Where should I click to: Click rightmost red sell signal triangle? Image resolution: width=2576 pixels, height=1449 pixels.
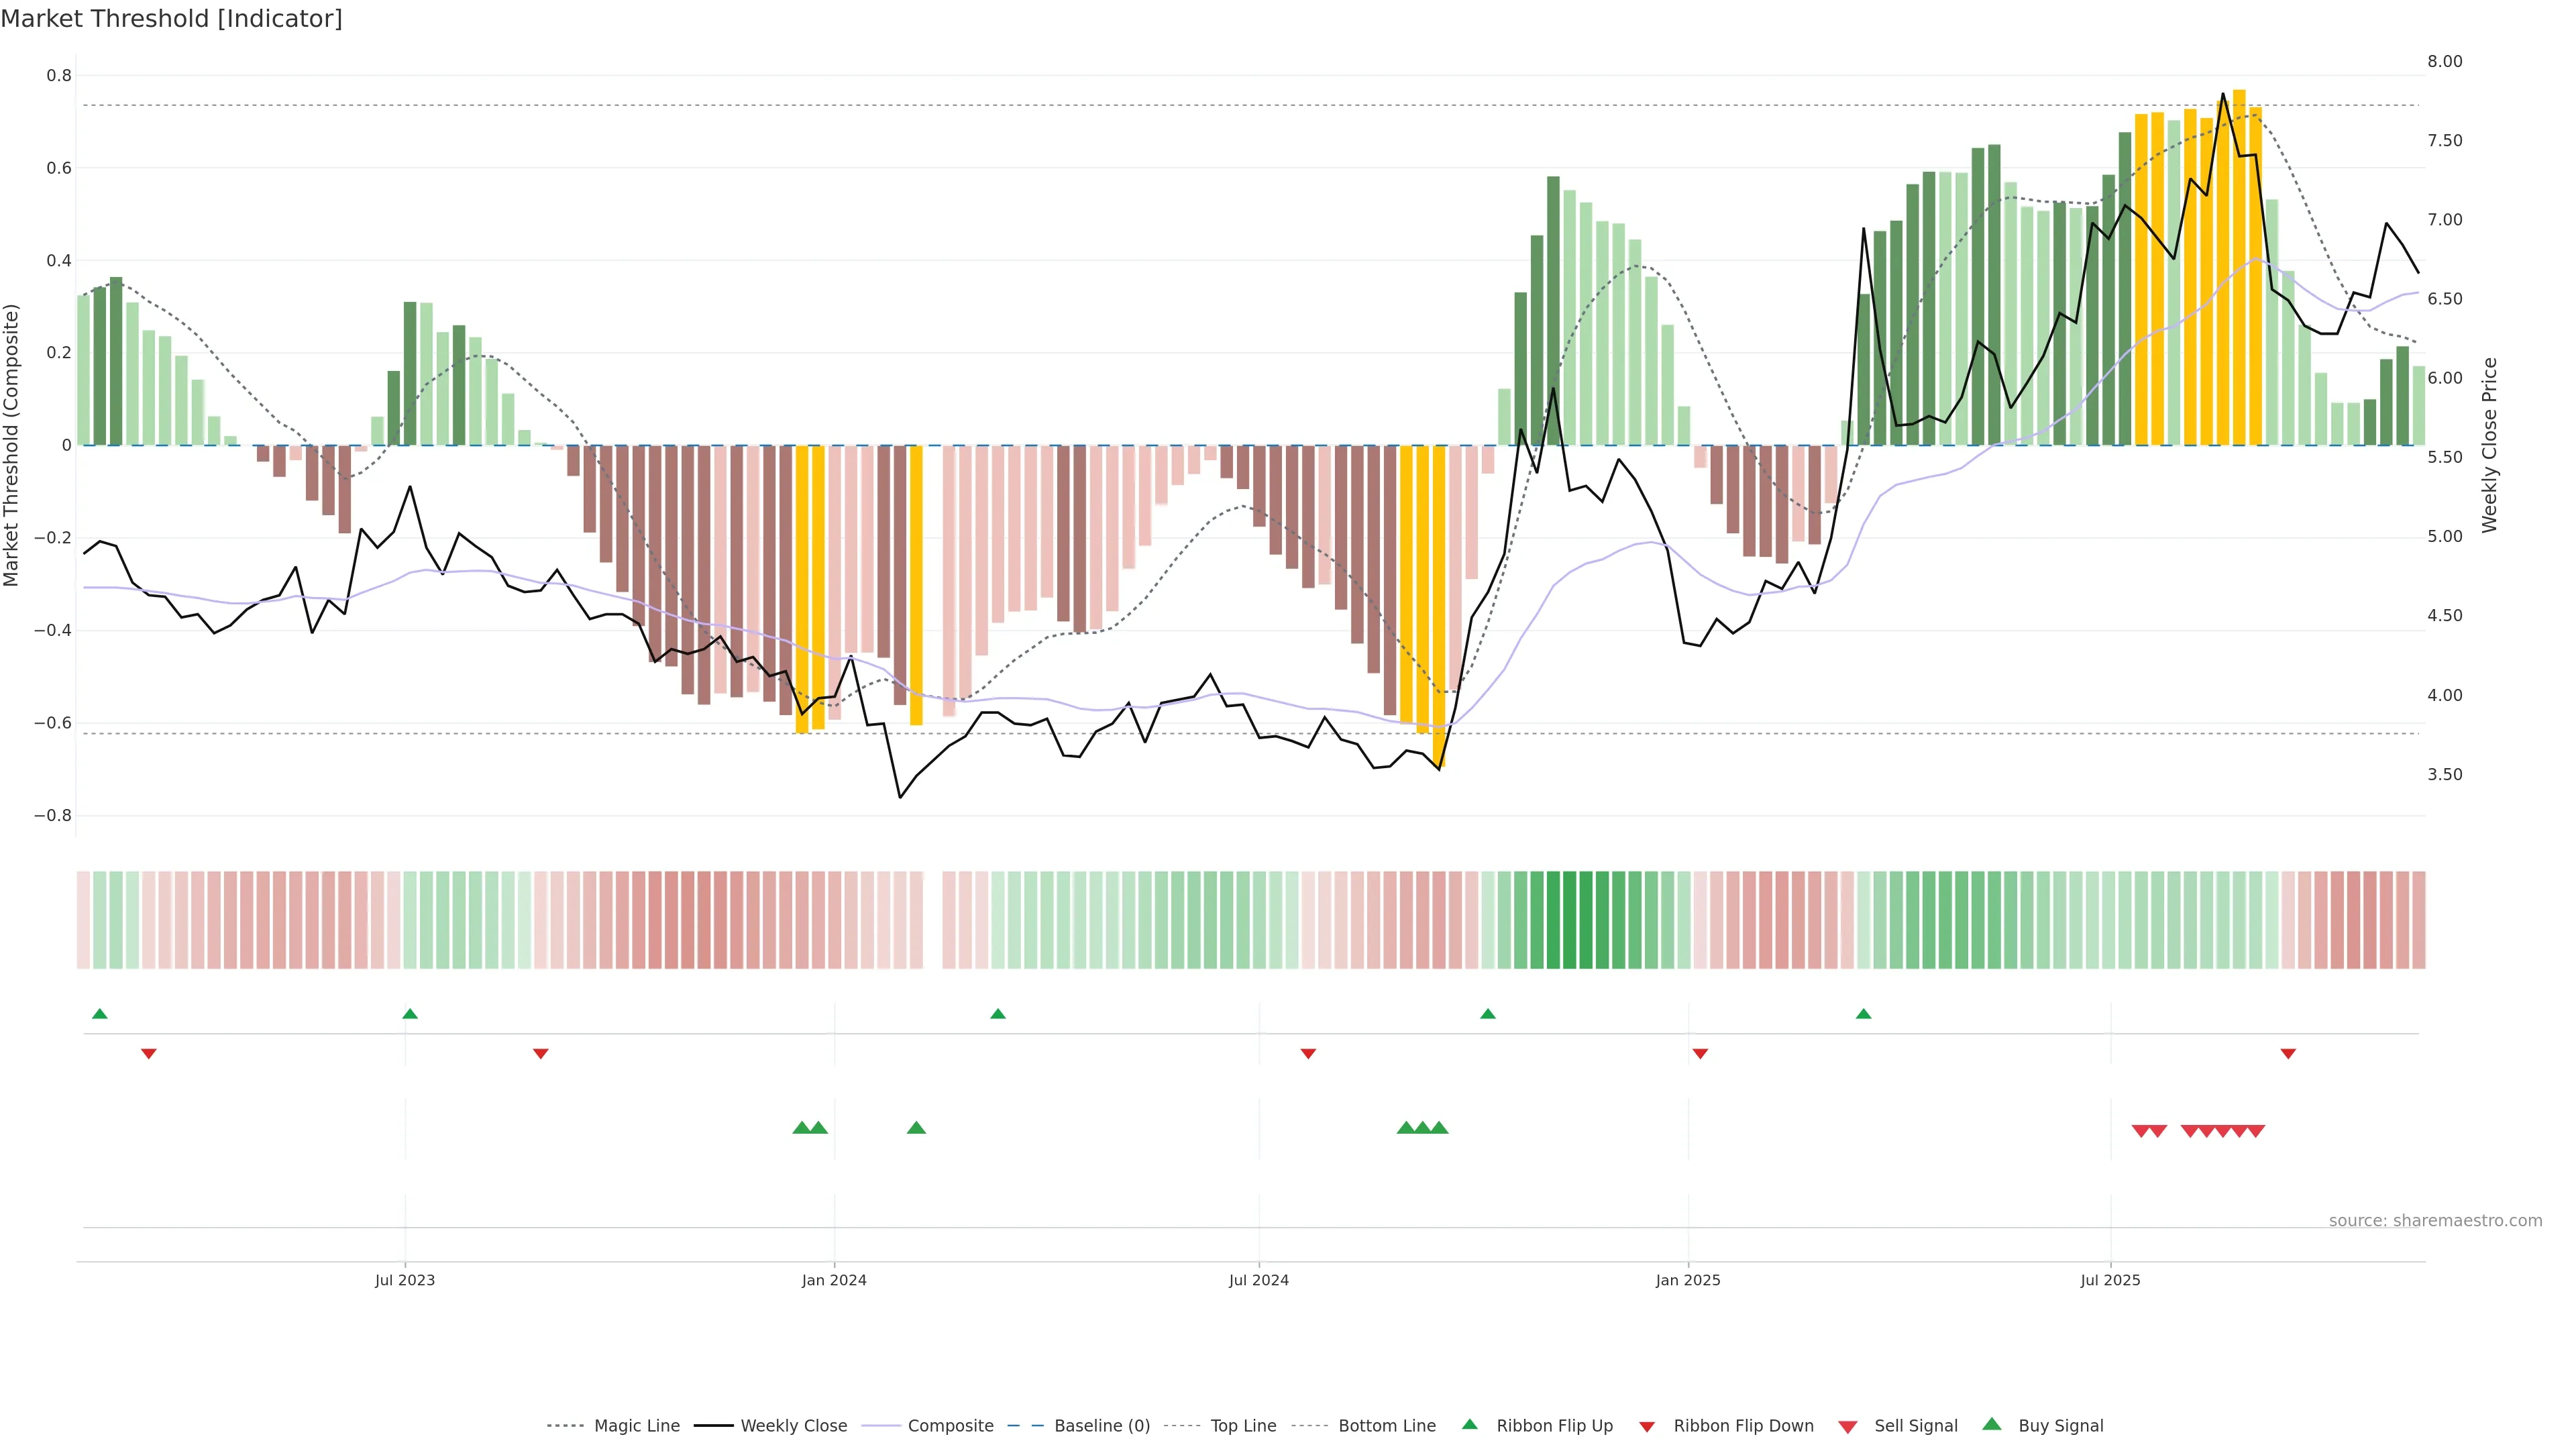tap(2256, 1131)
